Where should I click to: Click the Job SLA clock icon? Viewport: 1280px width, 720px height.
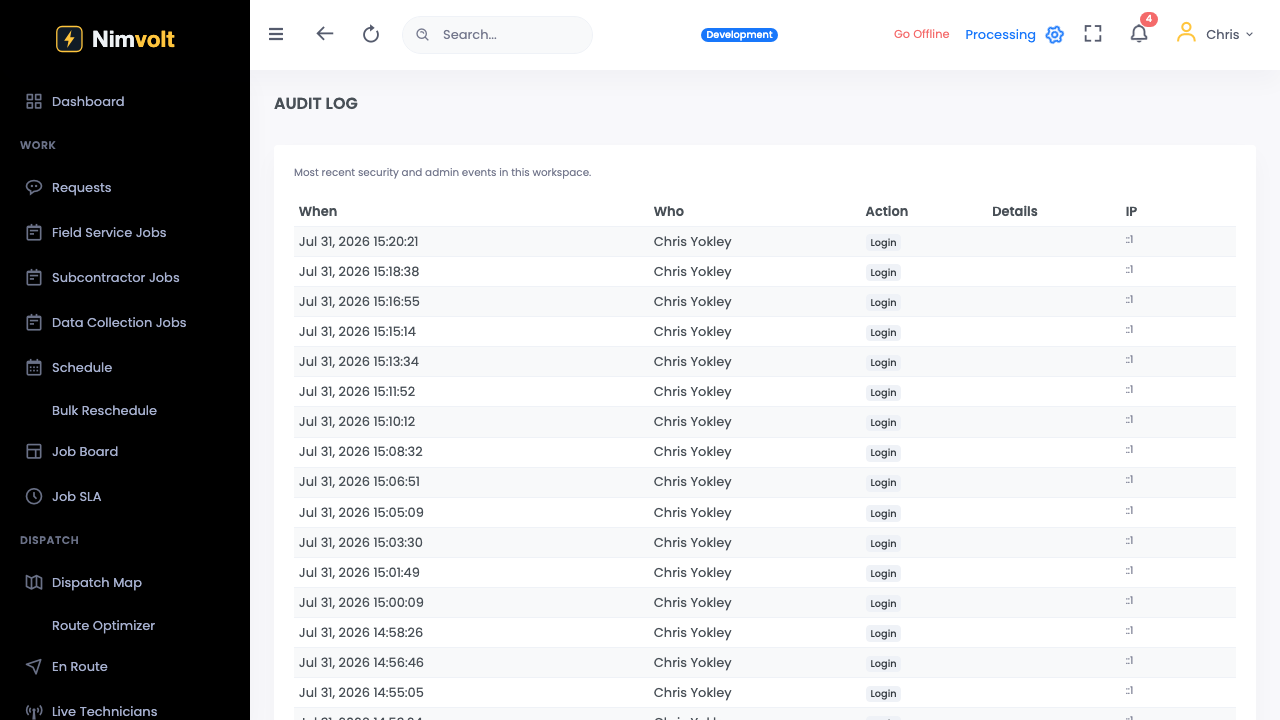[34, 496]
